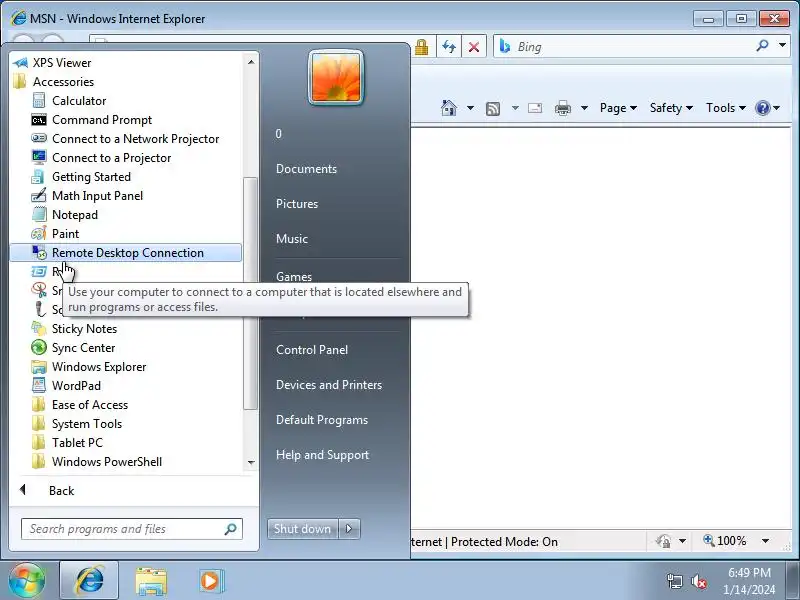The image size is (800, 600).
Task: Open the Shut down options arrow
Action: 349,529
